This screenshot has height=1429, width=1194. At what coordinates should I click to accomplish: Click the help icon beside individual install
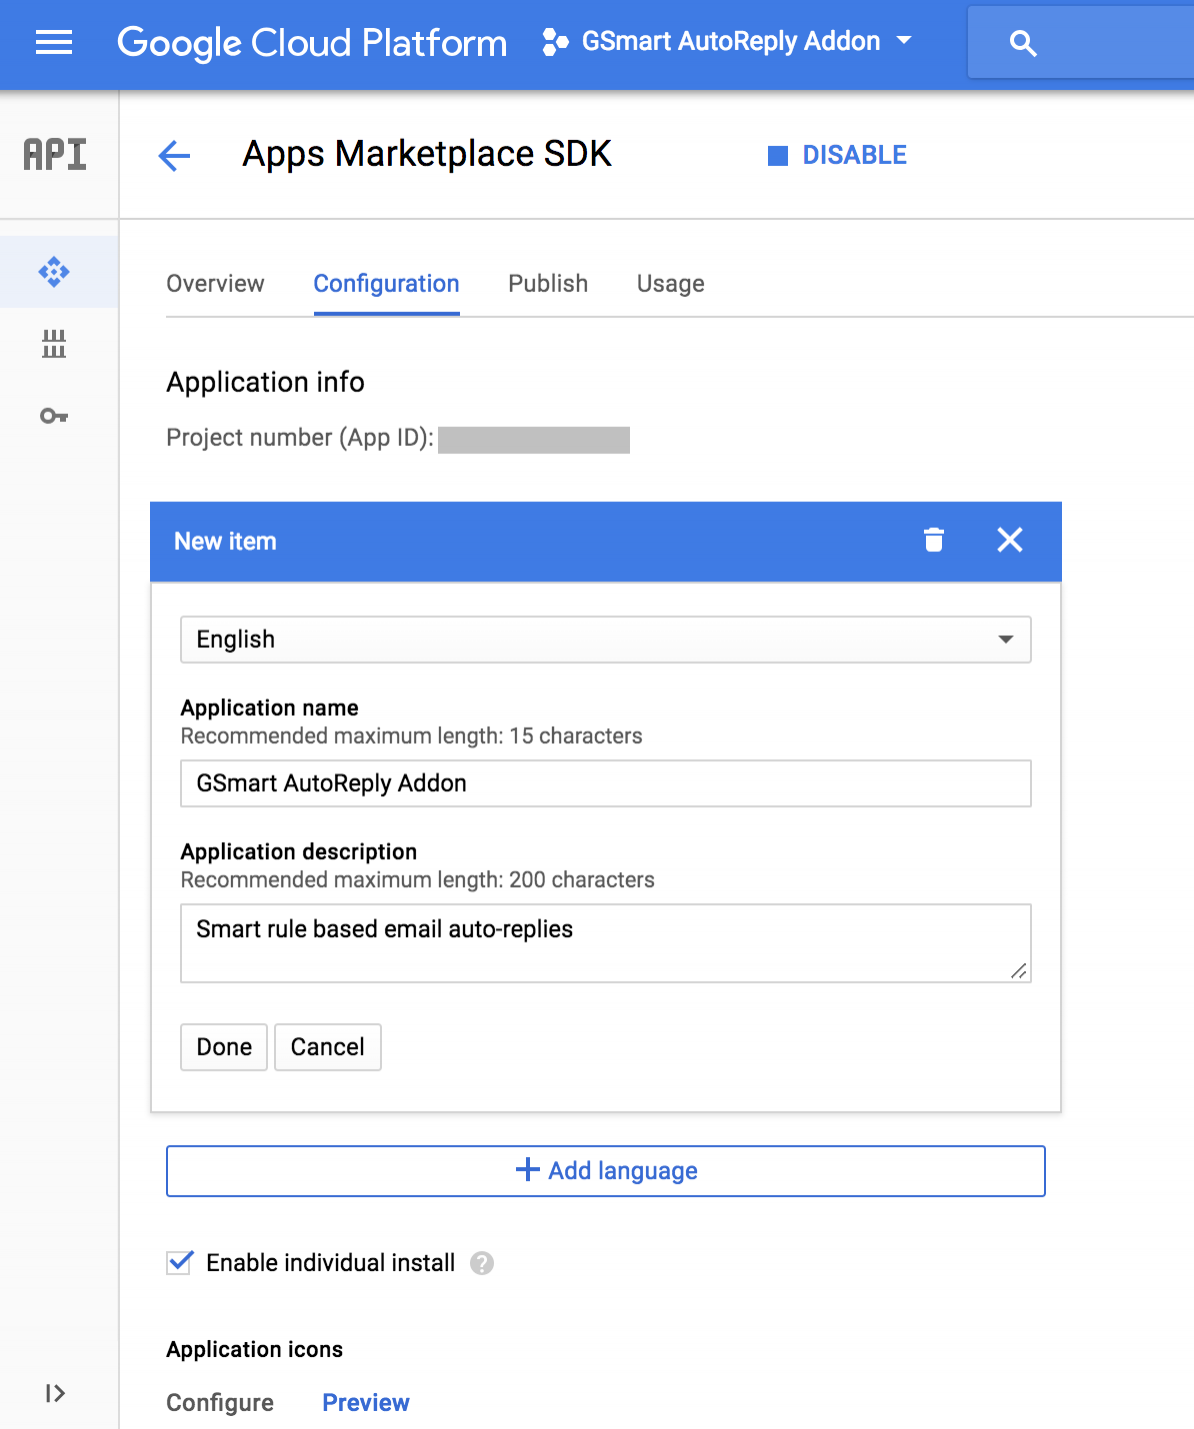click(482, 1263)
